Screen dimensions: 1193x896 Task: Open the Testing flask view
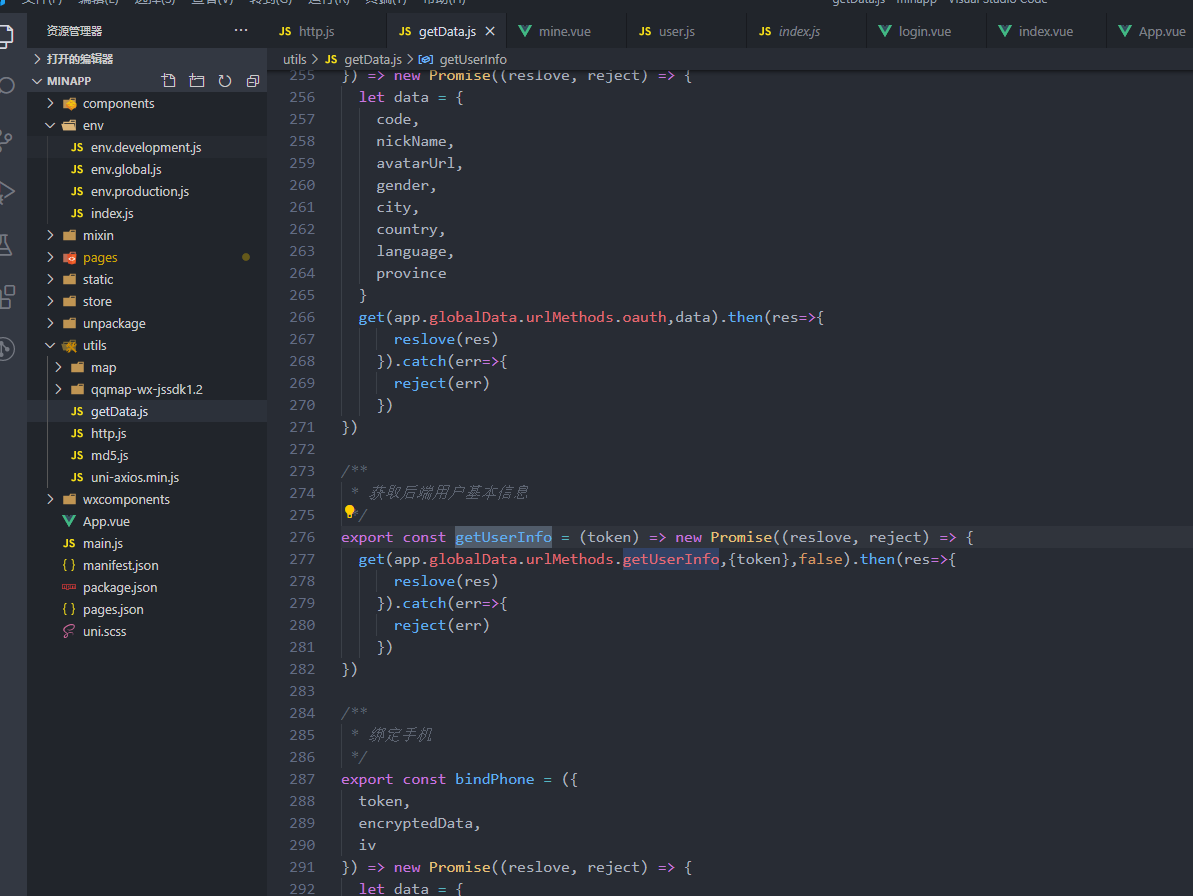(7, 245)
